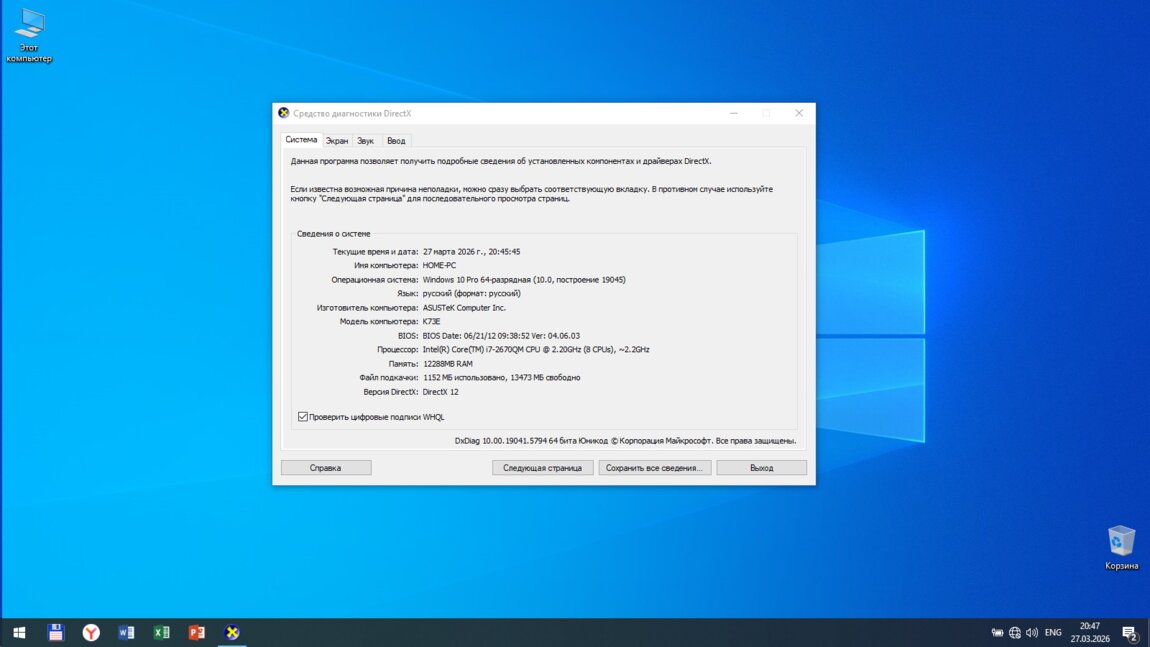Open the network globe tray icon
Image resolution: width=1150 pixels, height=647 pixels.
1015,633
